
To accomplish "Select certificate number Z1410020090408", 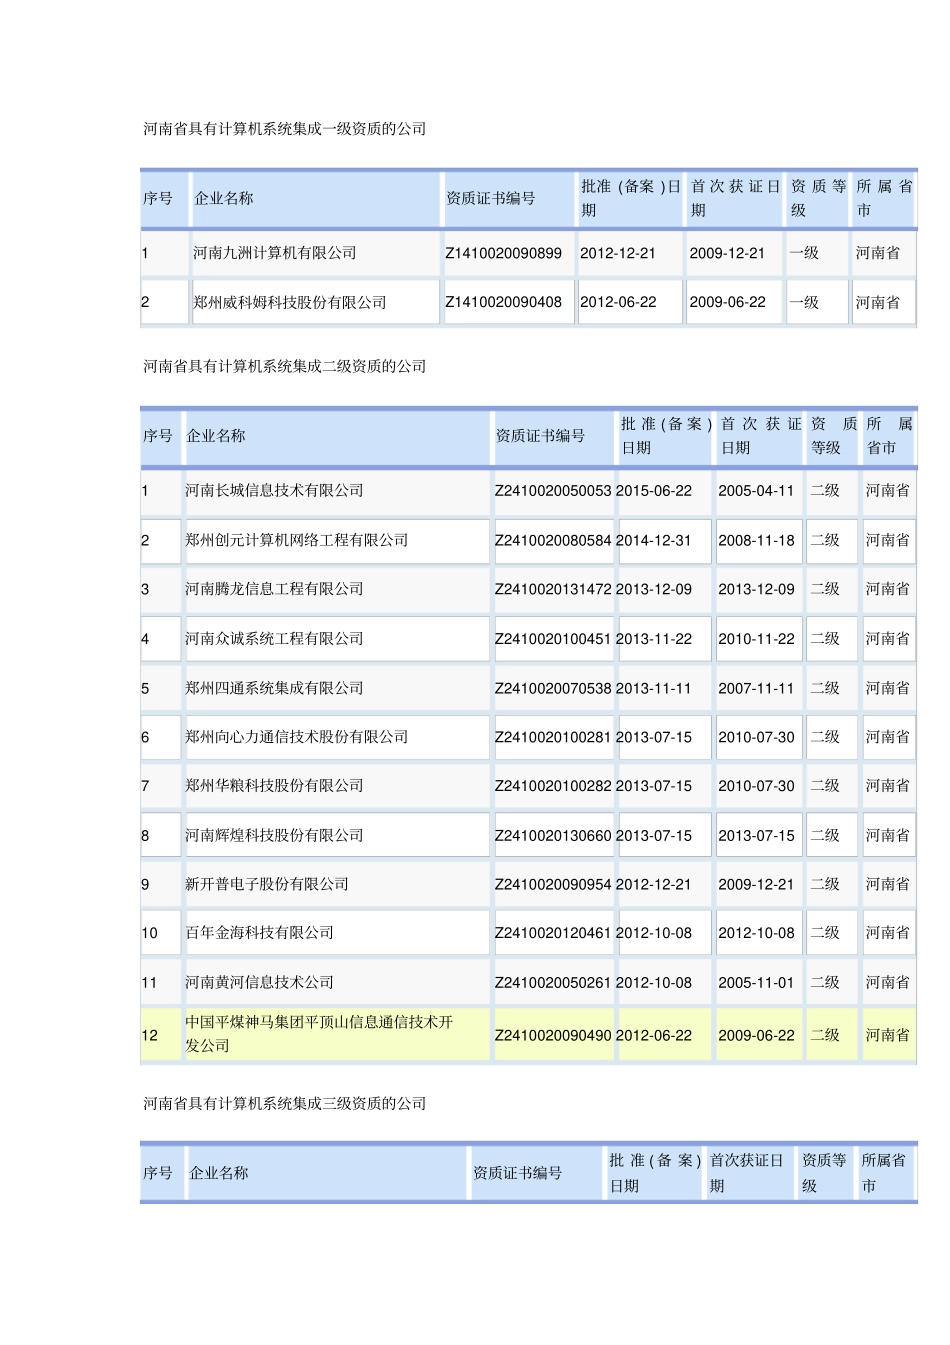I will [503, 302].
